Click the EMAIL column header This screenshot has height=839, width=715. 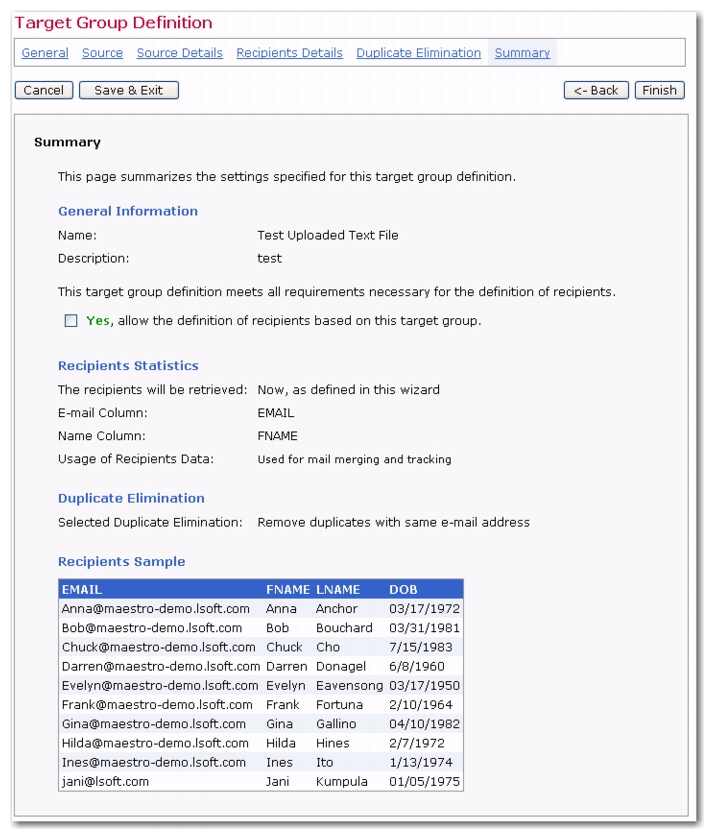coord(82,590)
